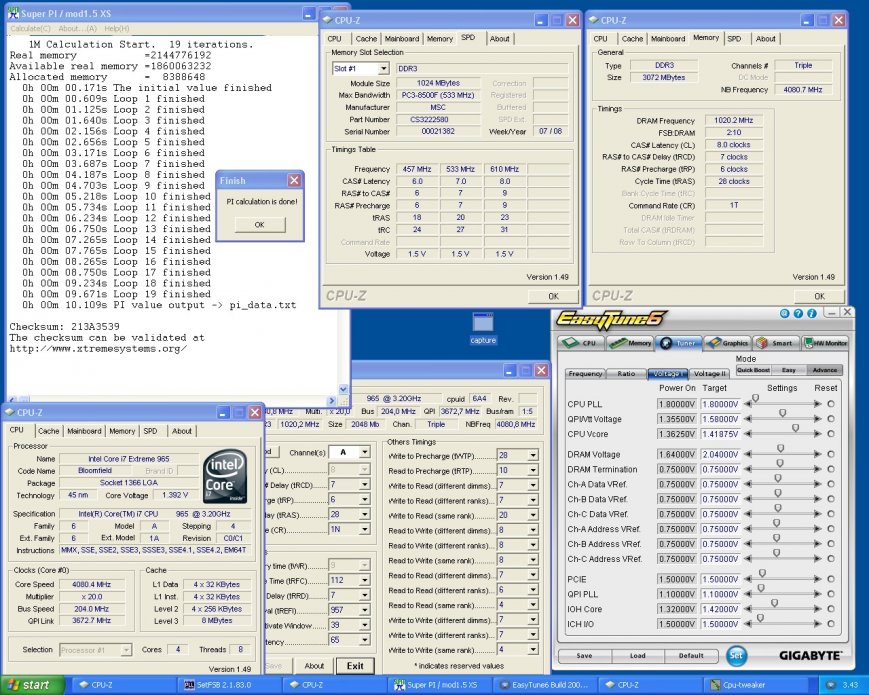Open the Windows Start button
Image resolution: width=869 pixels, height=695 pixels.
32,685
